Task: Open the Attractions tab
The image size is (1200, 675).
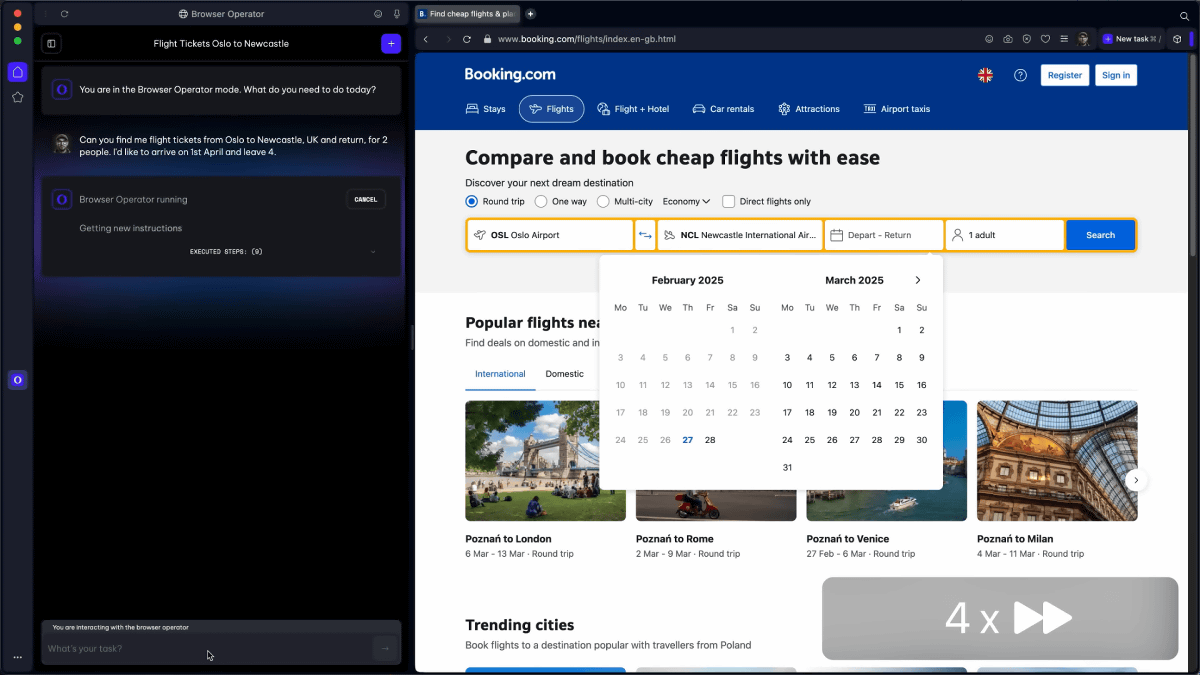Action: coord(809,109)
